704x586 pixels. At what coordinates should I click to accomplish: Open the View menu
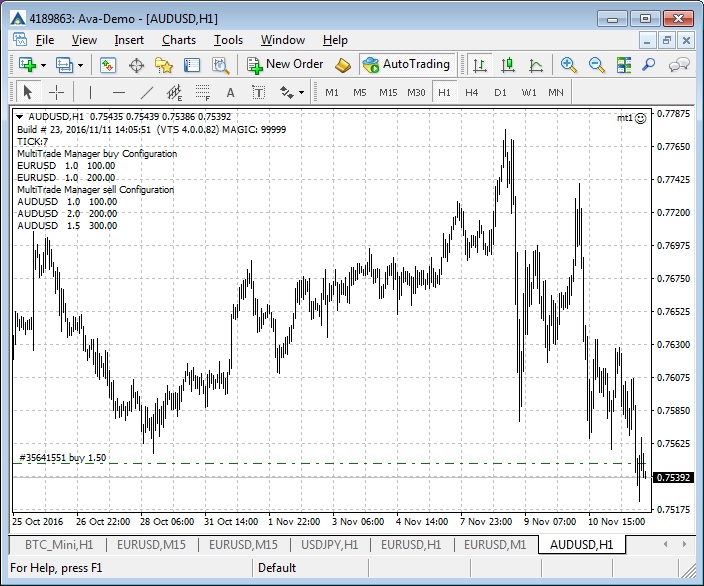[x=84, y=40]
